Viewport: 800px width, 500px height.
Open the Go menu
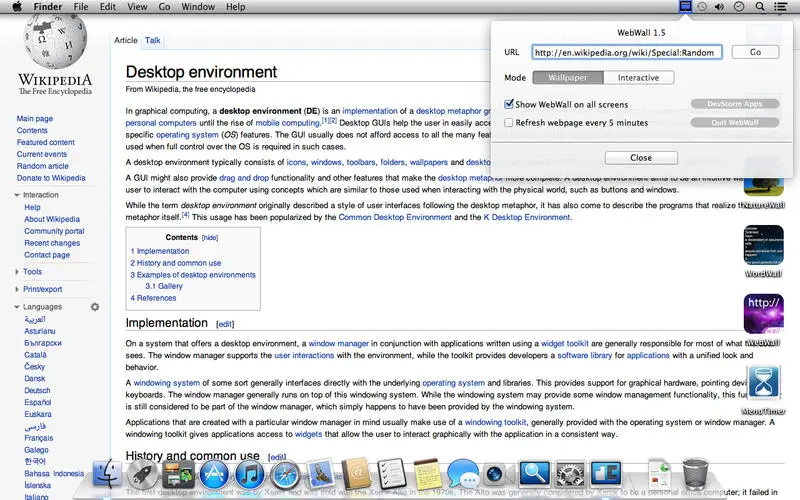(x=164, y=7)
